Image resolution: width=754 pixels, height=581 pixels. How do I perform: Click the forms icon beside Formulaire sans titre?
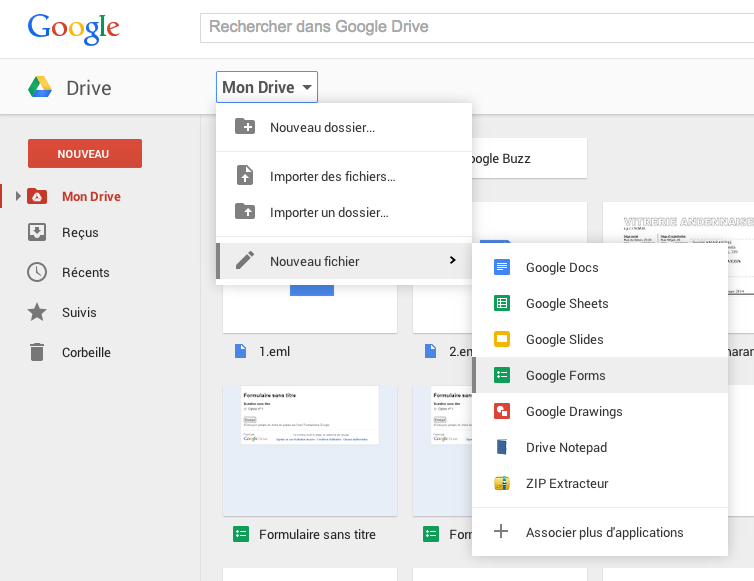tap(241, 534)
